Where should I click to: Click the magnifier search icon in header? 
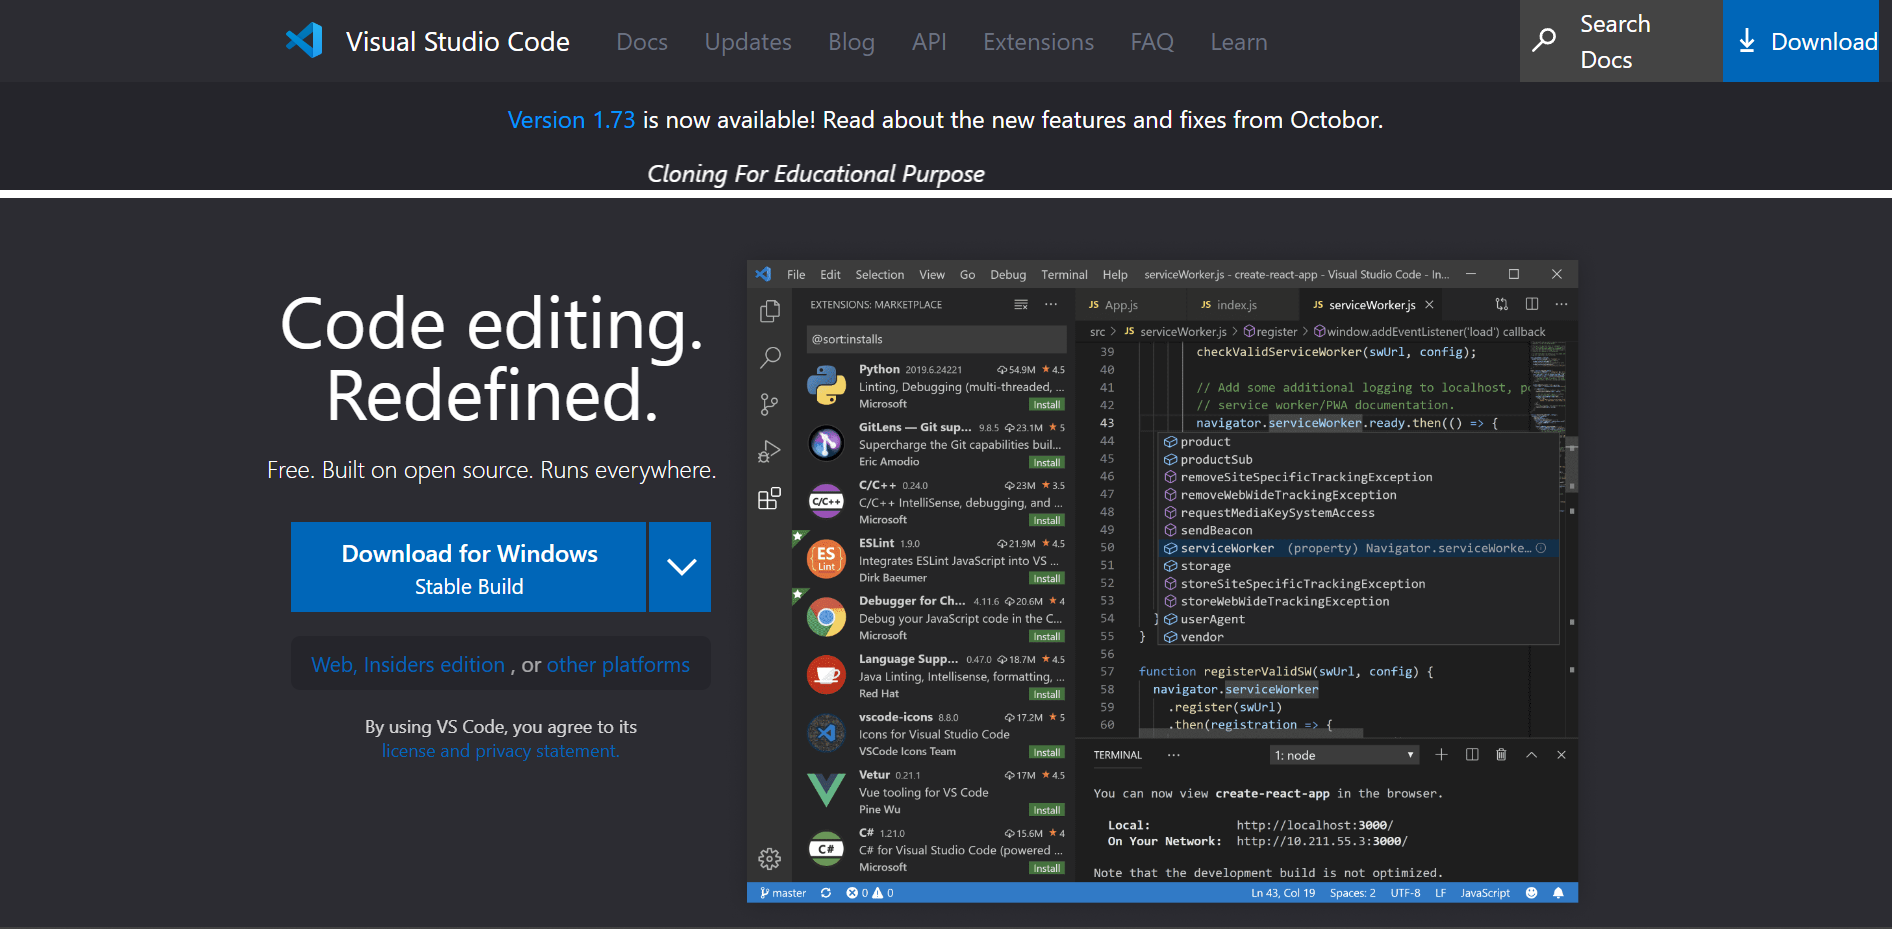point(1544,40)
